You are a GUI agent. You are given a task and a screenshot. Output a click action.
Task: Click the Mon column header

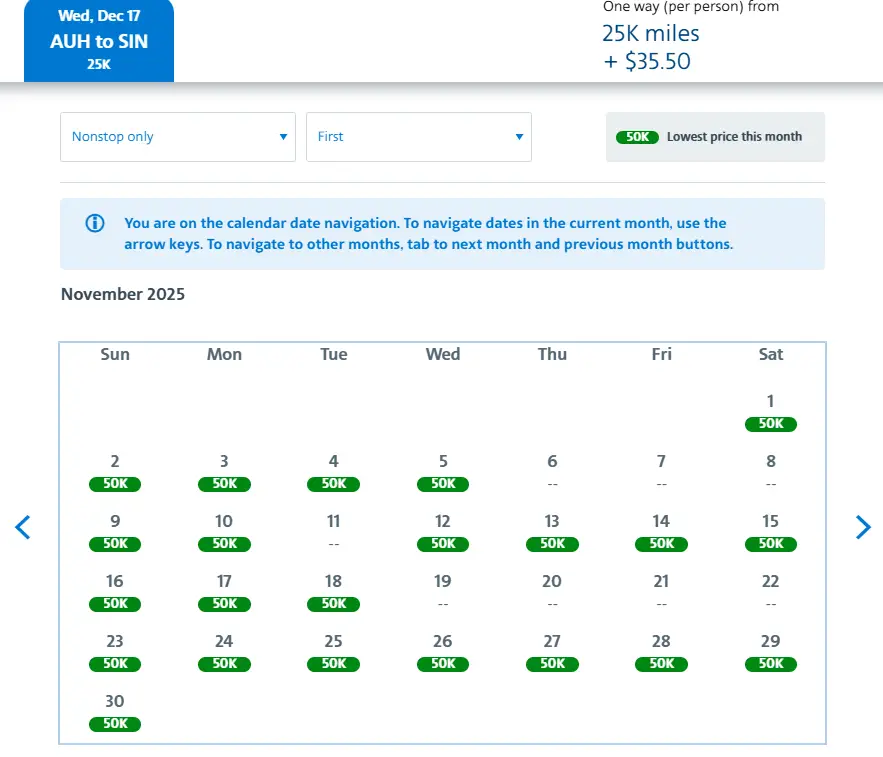(224, 354)
